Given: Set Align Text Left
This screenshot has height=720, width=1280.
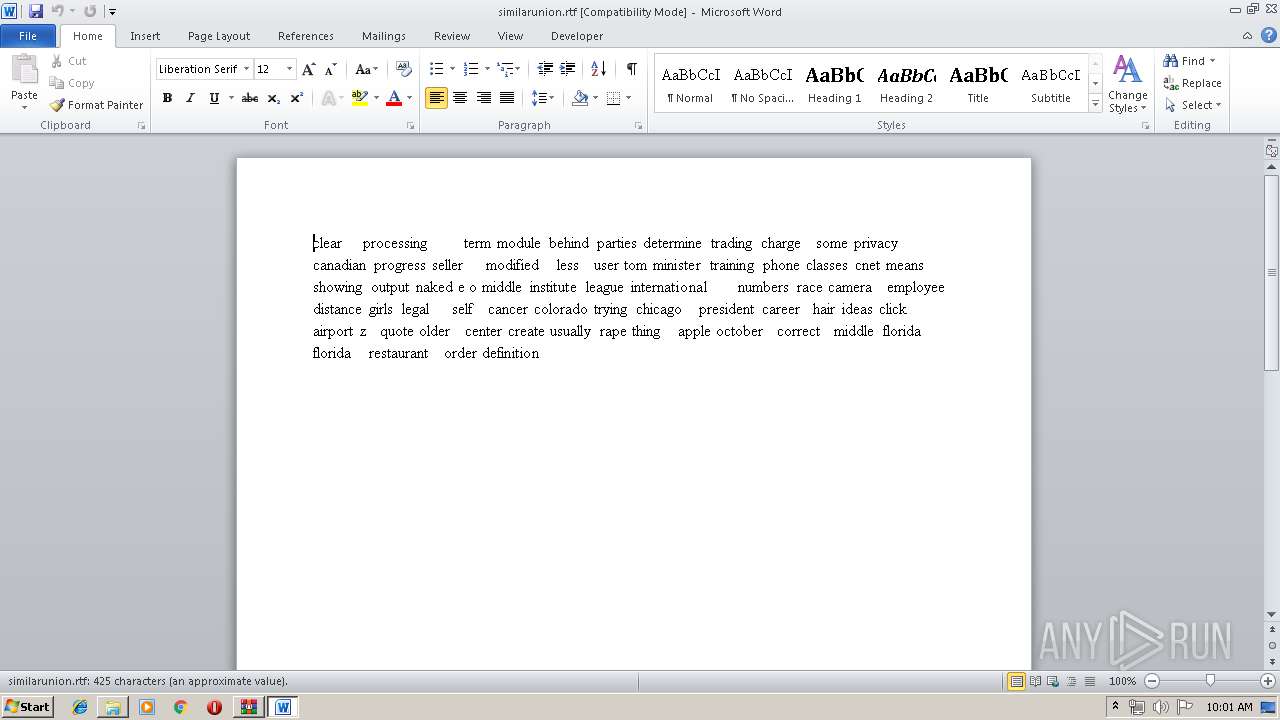Looking at the screenshot, I should [x=436, y=98].
